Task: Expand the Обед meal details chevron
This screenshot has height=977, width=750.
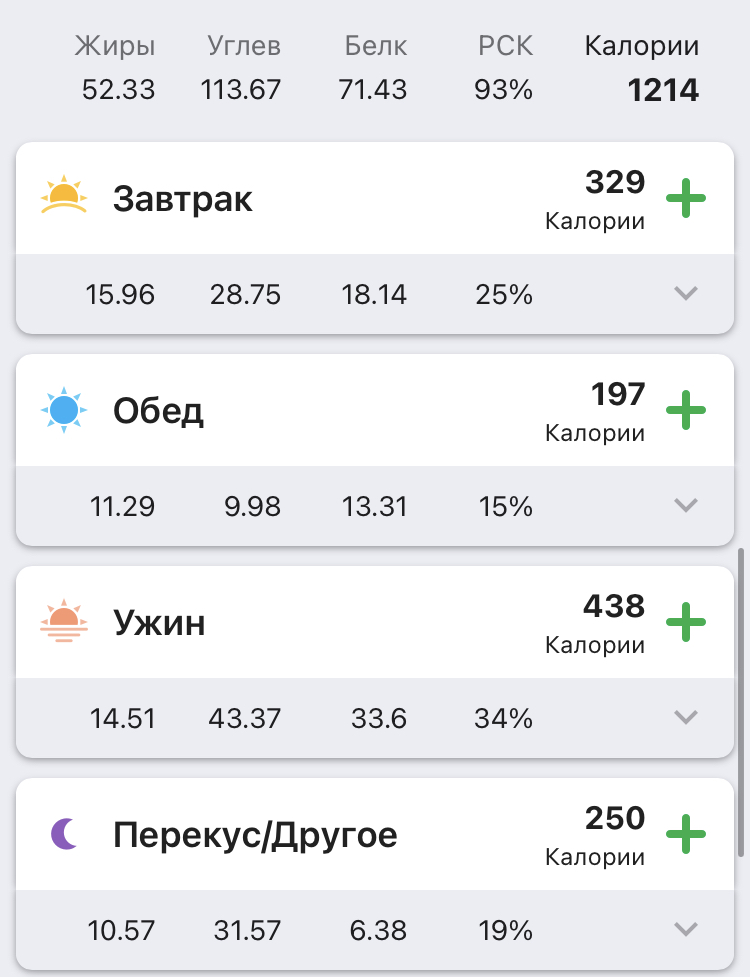Action: pyautogui.click(x=685, y=506)
